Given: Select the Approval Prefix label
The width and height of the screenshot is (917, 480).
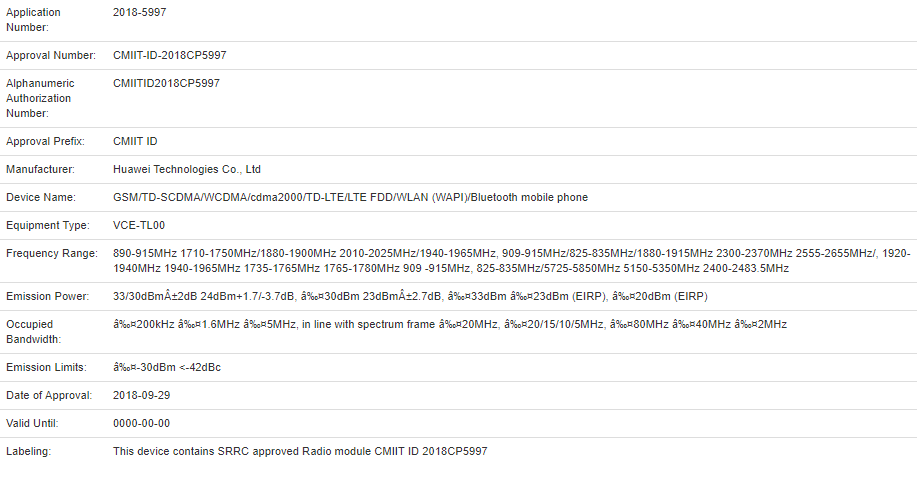Looking at the screenshot, I should [x=45, y=142].
